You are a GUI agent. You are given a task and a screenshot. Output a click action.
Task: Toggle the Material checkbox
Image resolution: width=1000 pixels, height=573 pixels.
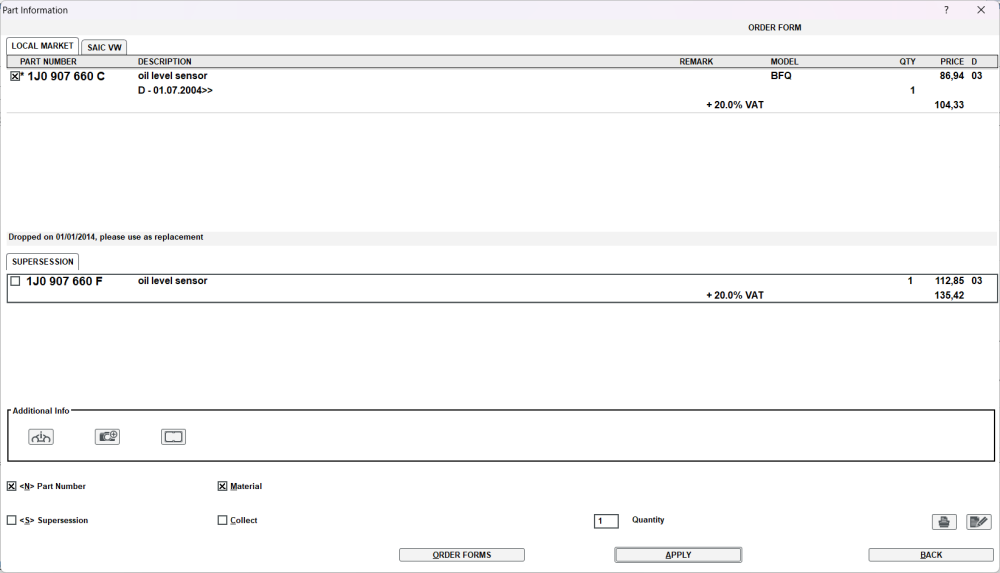222,486
